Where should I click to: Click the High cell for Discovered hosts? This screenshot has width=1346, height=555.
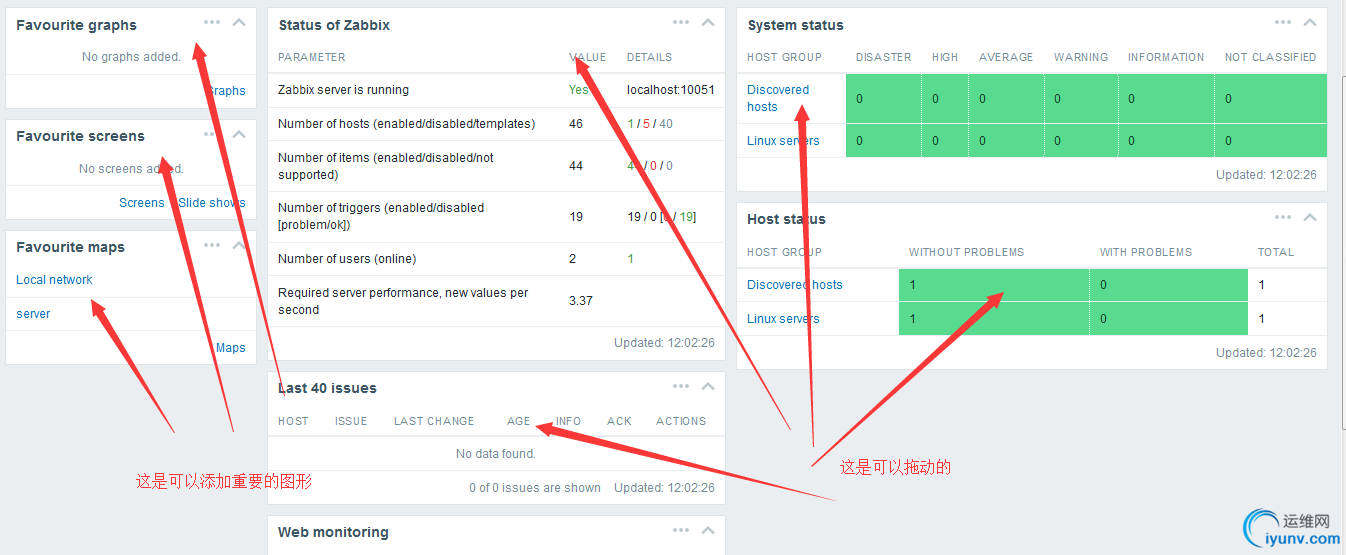click(x=945, y=99)
